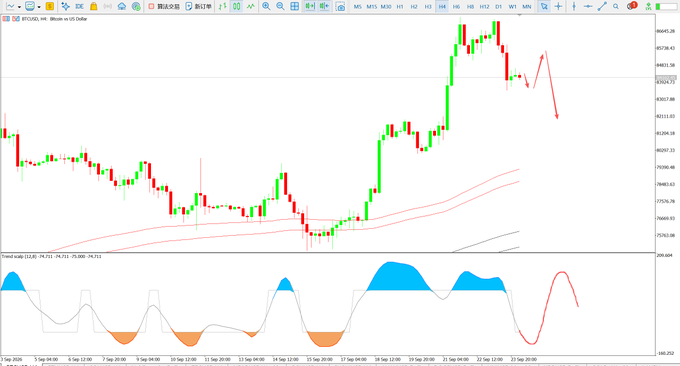Viewport: 680px width, 366px height.
Task: Click the 新订单 new order button
Action: click(199, 7)
